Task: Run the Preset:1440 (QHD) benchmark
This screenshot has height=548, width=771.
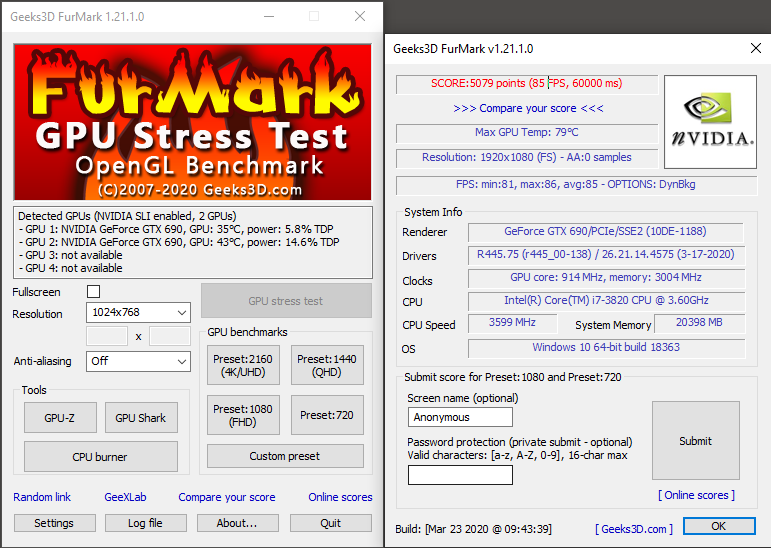Action: 327,365
